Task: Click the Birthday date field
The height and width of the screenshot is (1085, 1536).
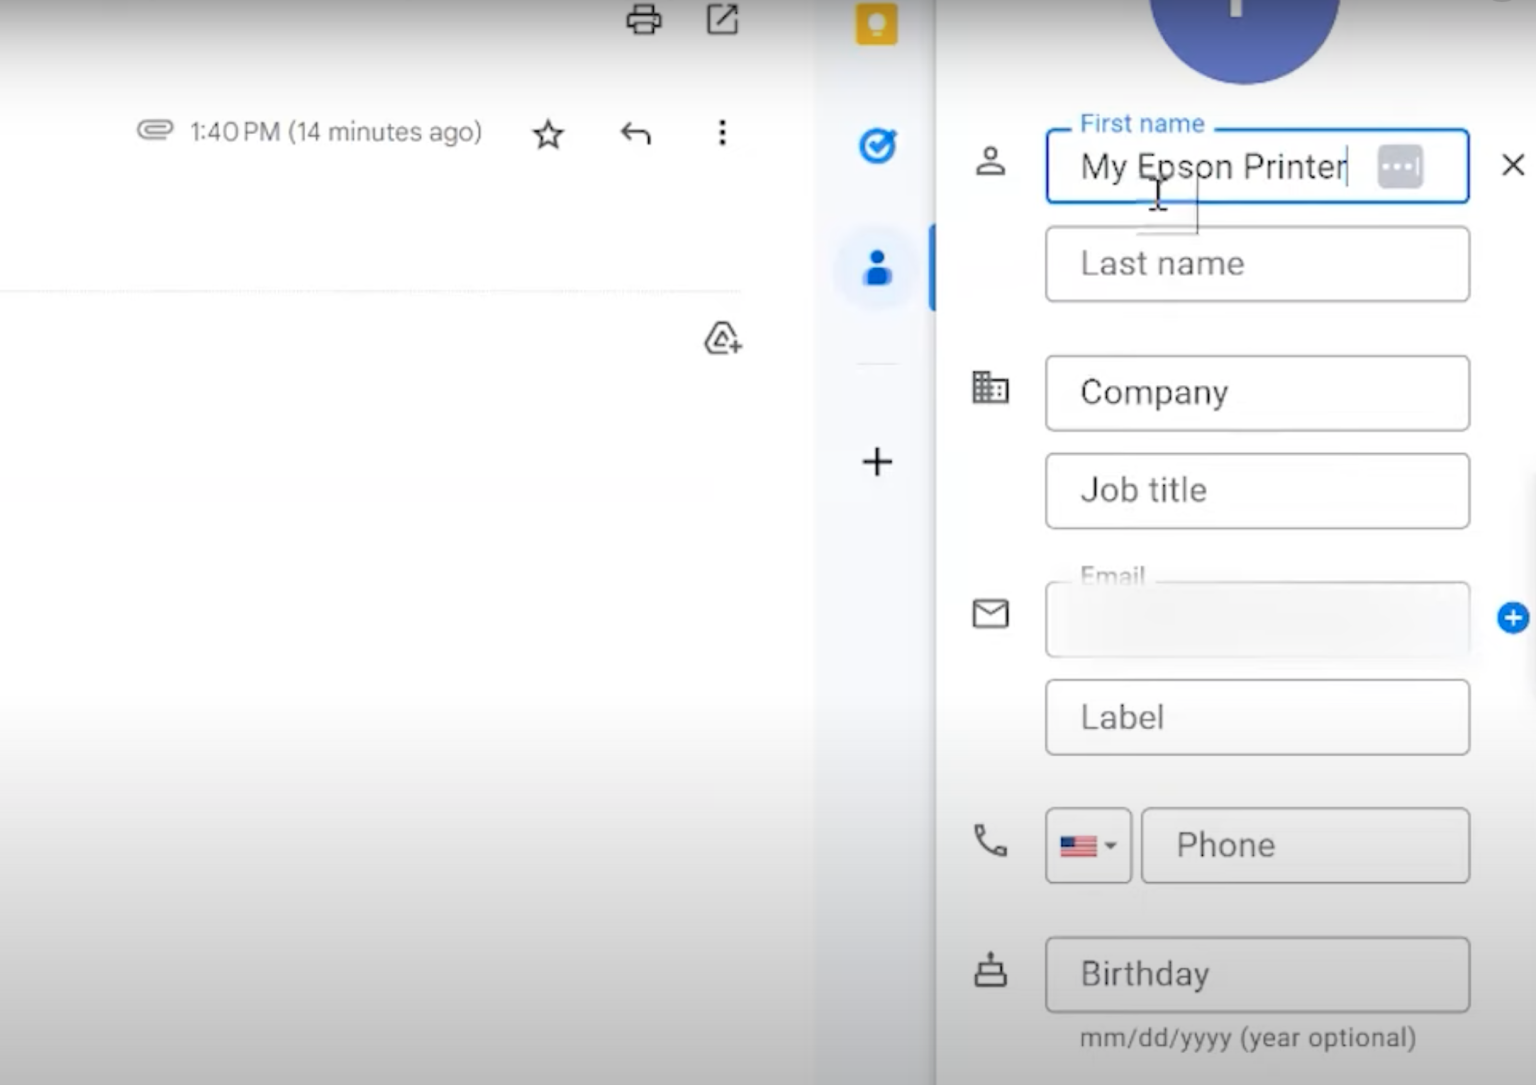Action: click(1257, 974)
